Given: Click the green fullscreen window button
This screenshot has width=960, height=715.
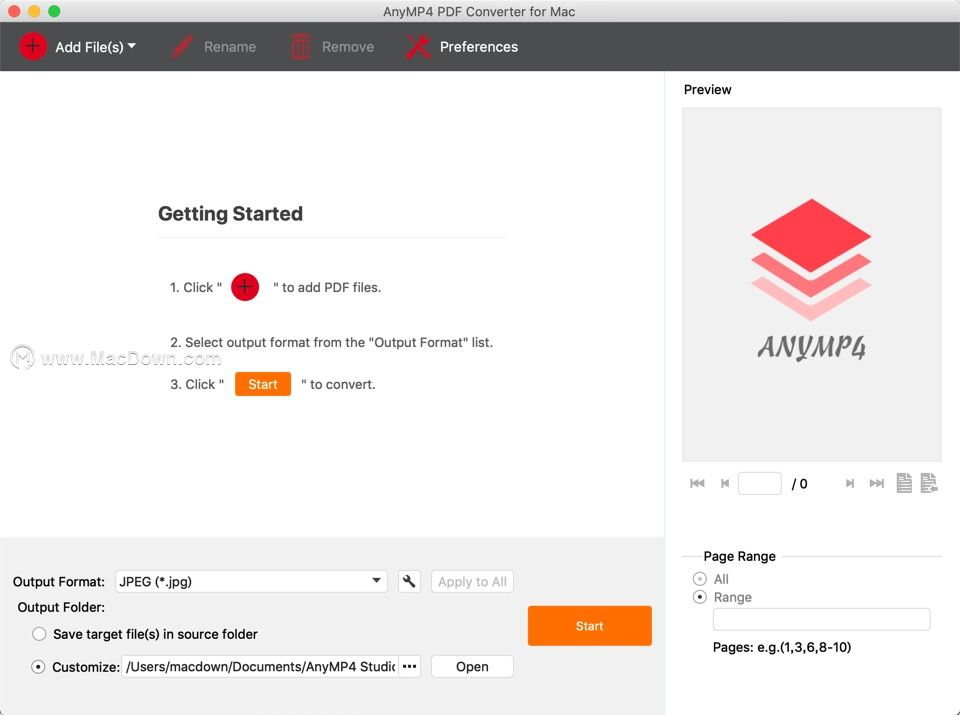Looking at the screenshot, I should tap(54, 11).
